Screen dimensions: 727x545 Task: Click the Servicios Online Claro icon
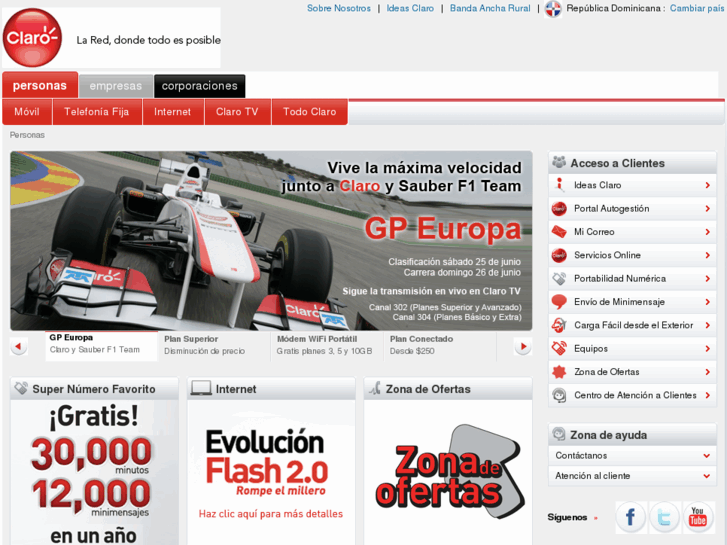[559, 255]
